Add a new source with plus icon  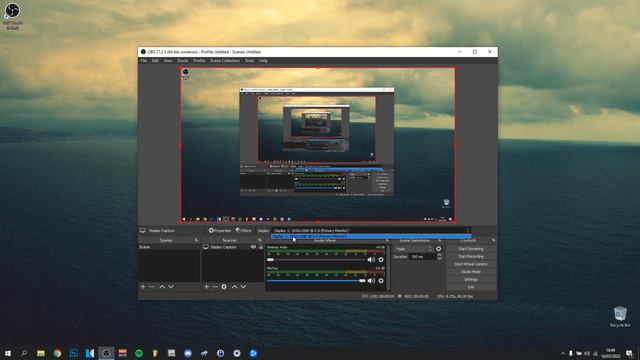click(207, 287)
